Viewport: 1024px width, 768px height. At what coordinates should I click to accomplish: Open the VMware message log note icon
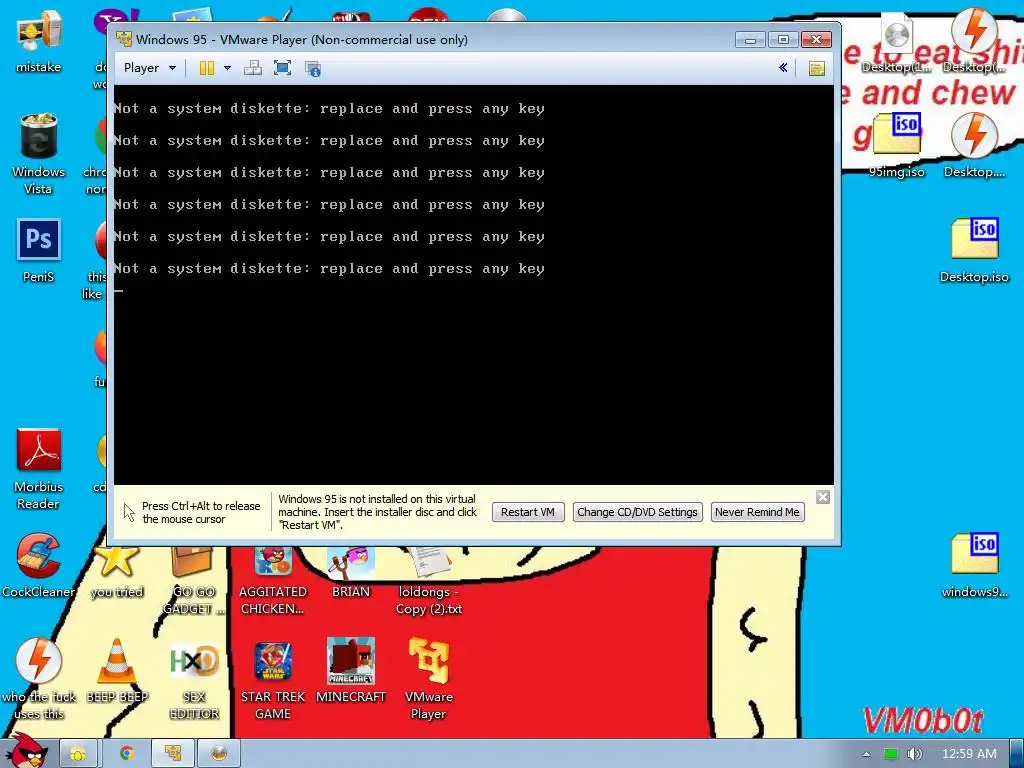tap(816, 68)
